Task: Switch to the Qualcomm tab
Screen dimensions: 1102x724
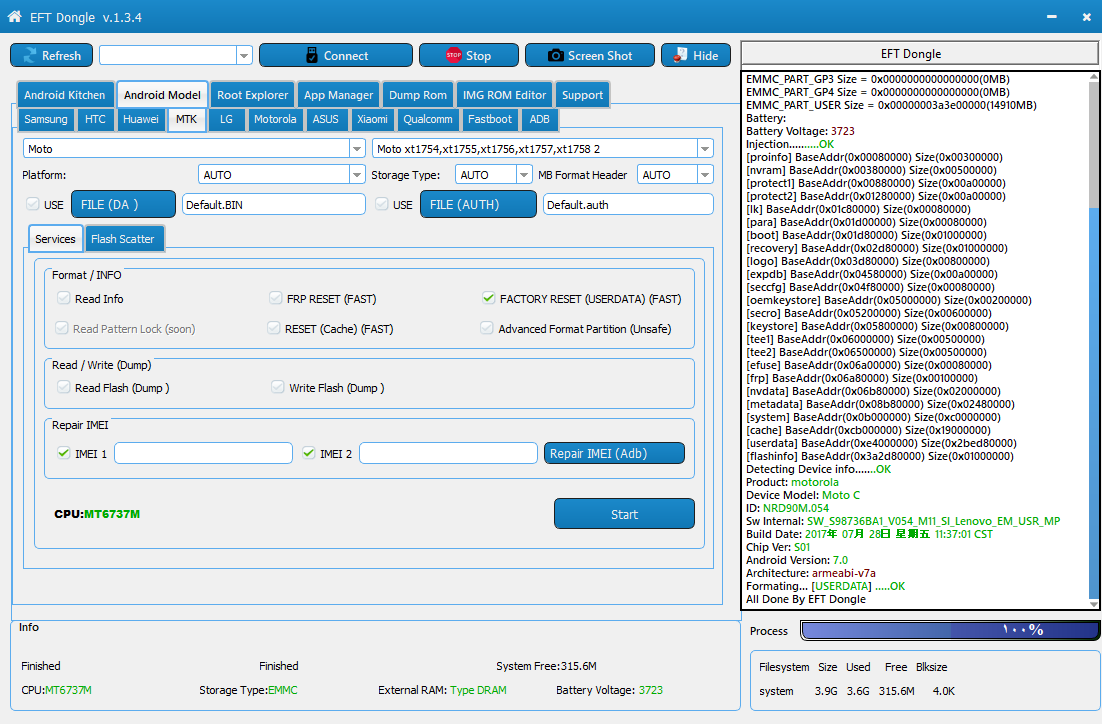Action: coord(427,119)
